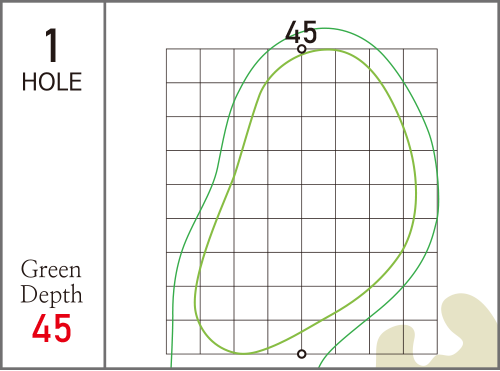Click the top-left grid cell

[x=183, y=66]
